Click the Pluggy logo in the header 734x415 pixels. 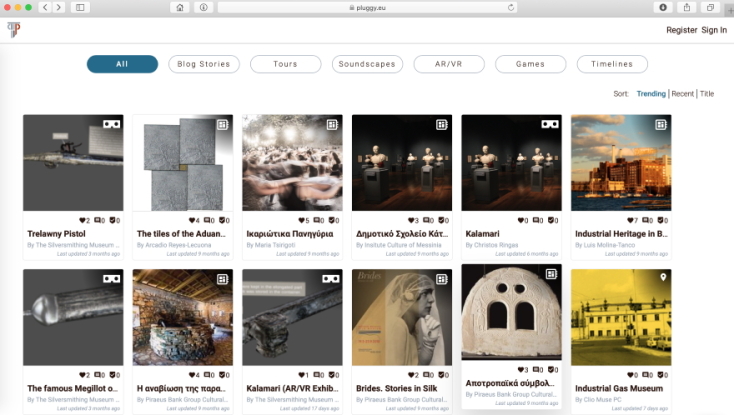coord(14,30)
